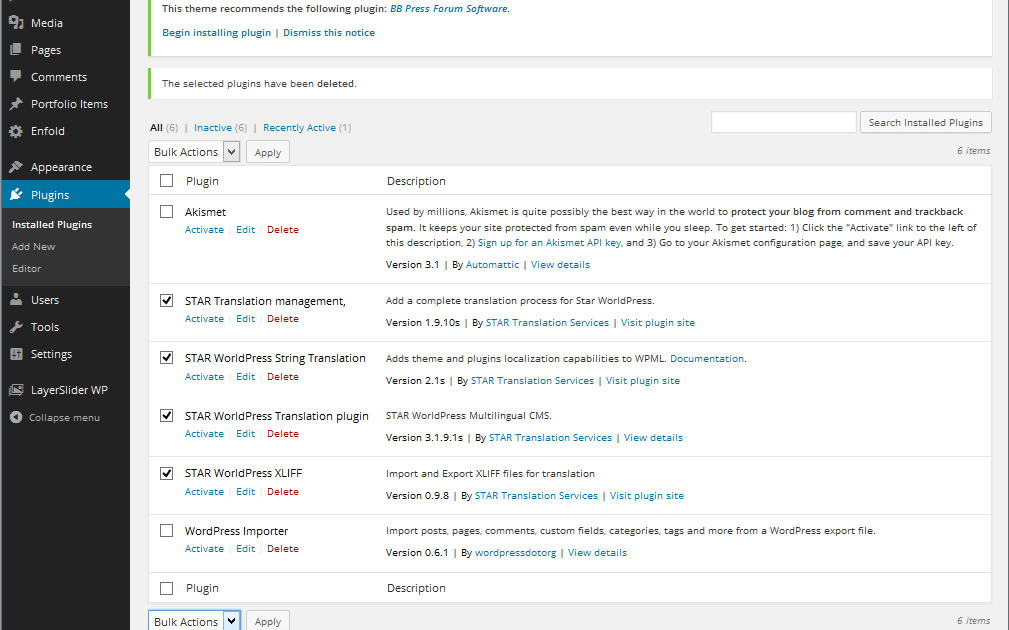The width and height of the screenshot is (1009, 630).
Task: Delete the Akismet plugin
Action: pos(282,230)
